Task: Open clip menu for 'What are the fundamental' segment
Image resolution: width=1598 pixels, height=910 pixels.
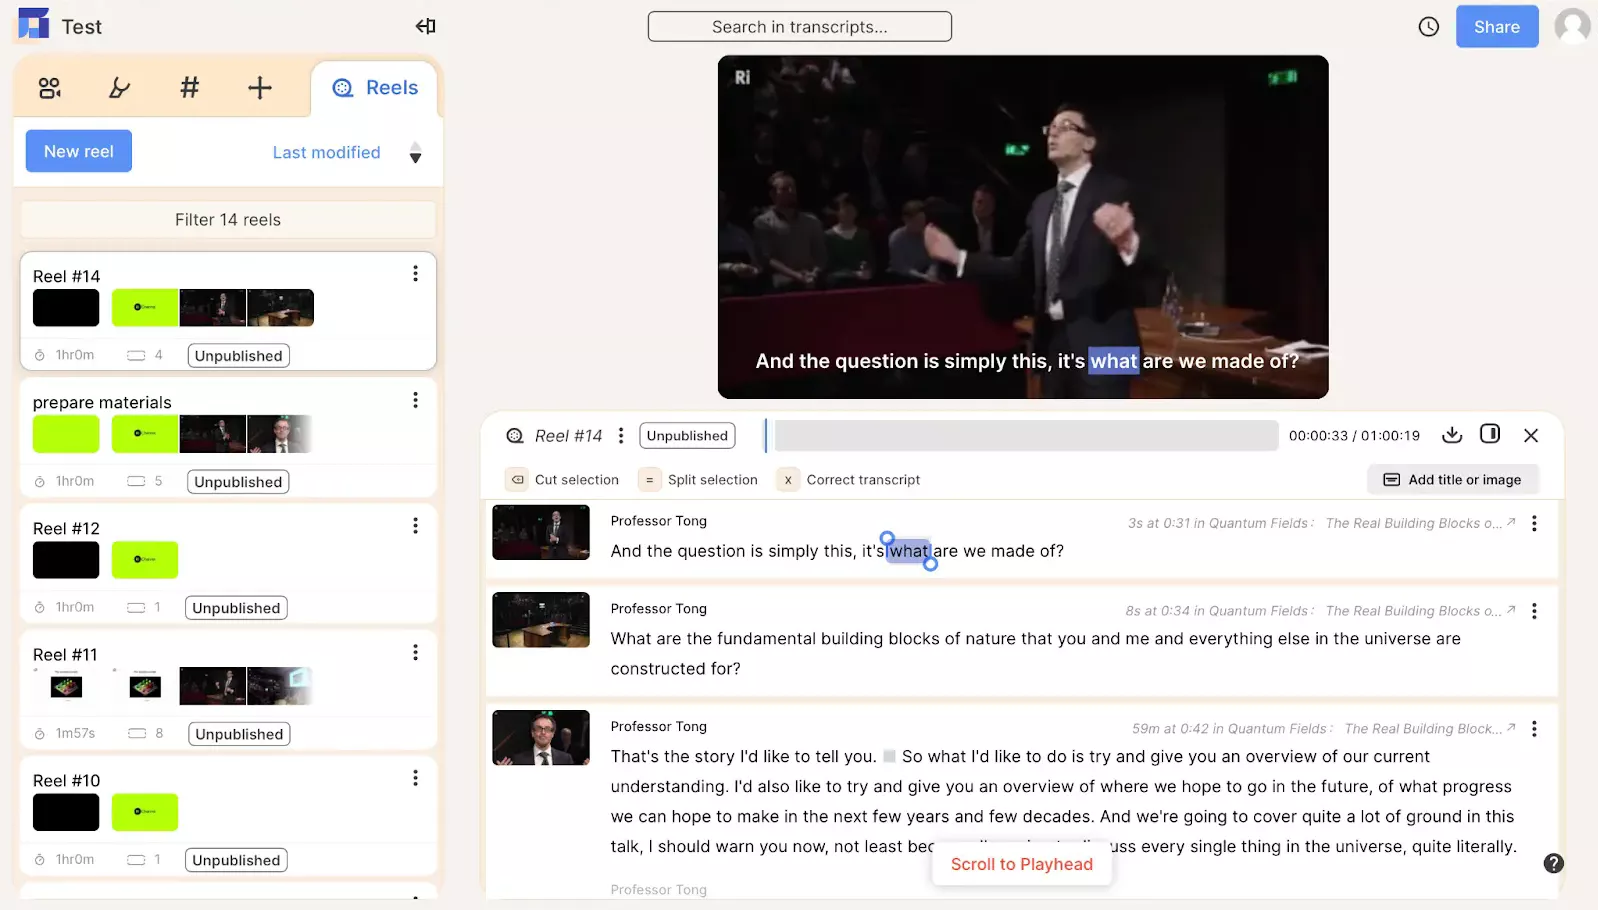Action: 1534,611
